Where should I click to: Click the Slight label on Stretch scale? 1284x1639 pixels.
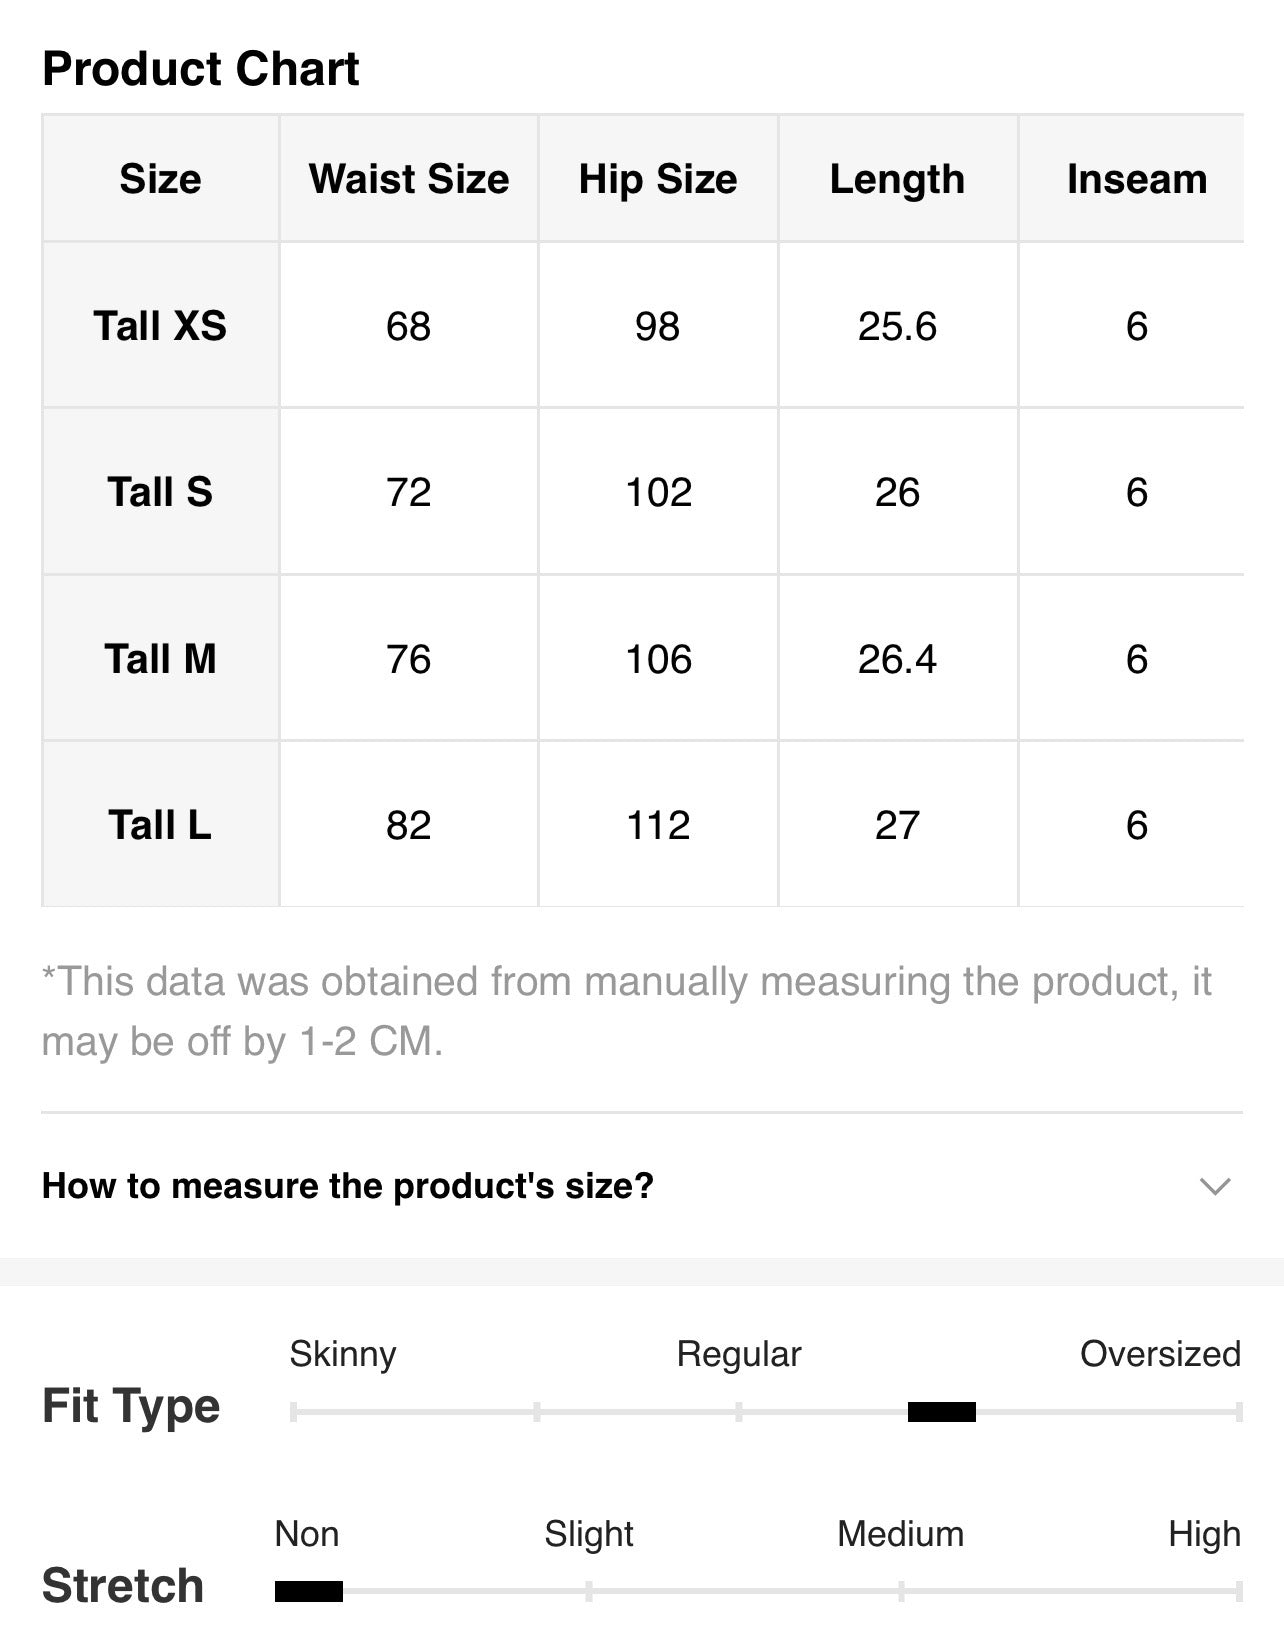coord(589,1534)
